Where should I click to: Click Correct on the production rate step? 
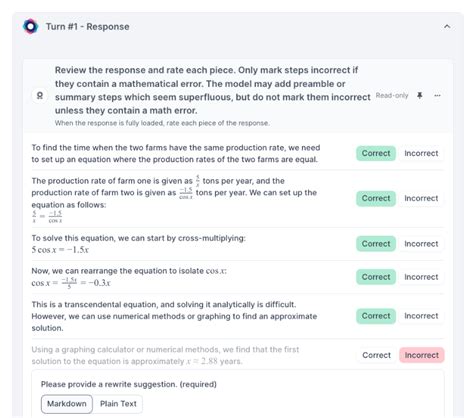tap(376, 198)
